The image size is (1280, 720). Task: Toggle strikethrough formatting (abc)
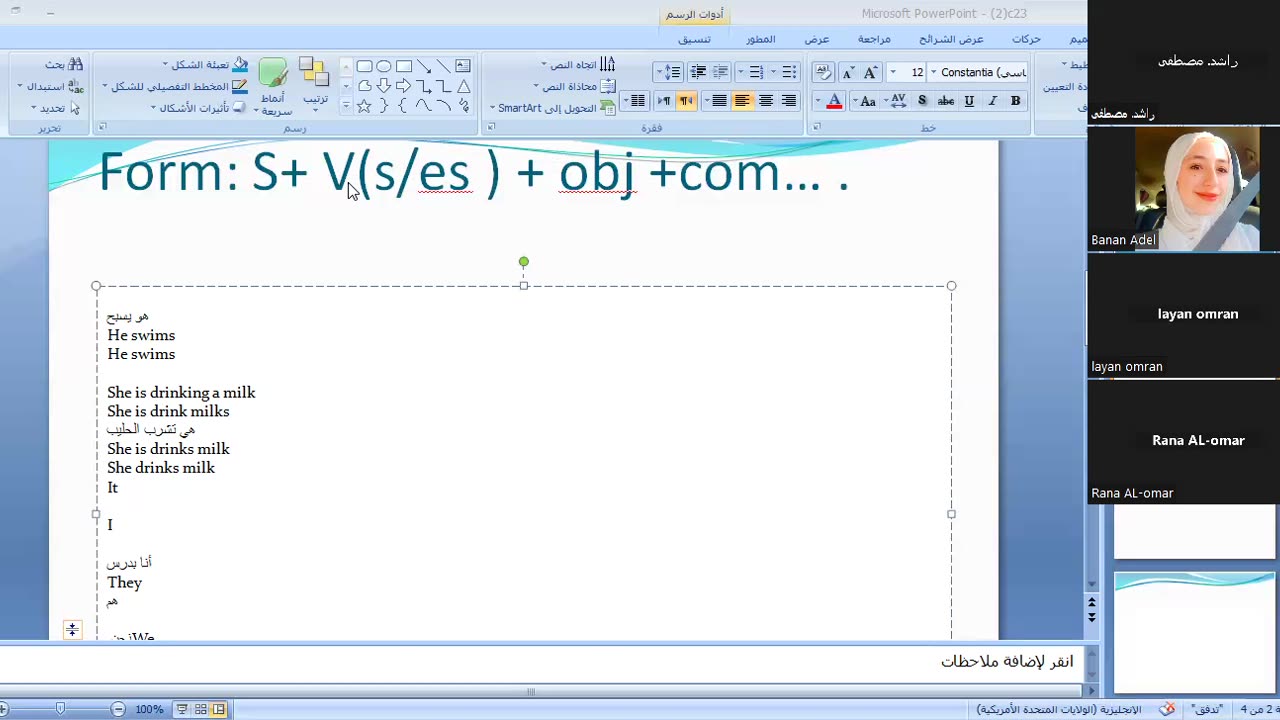pos(945,101)
